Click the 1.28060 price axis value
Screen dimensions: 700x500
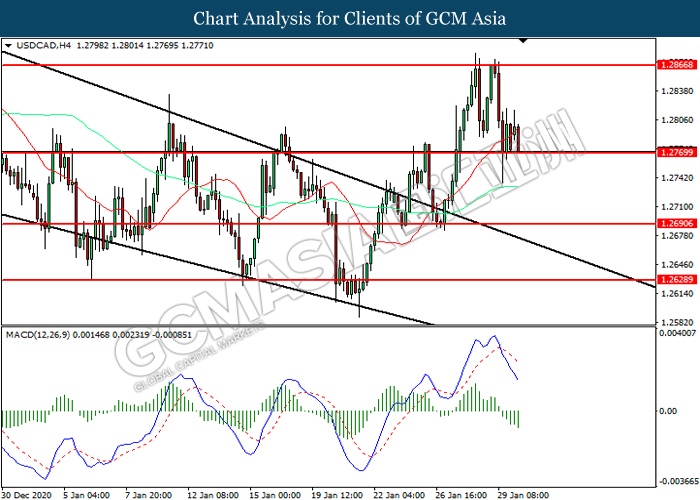pos(676,120)
